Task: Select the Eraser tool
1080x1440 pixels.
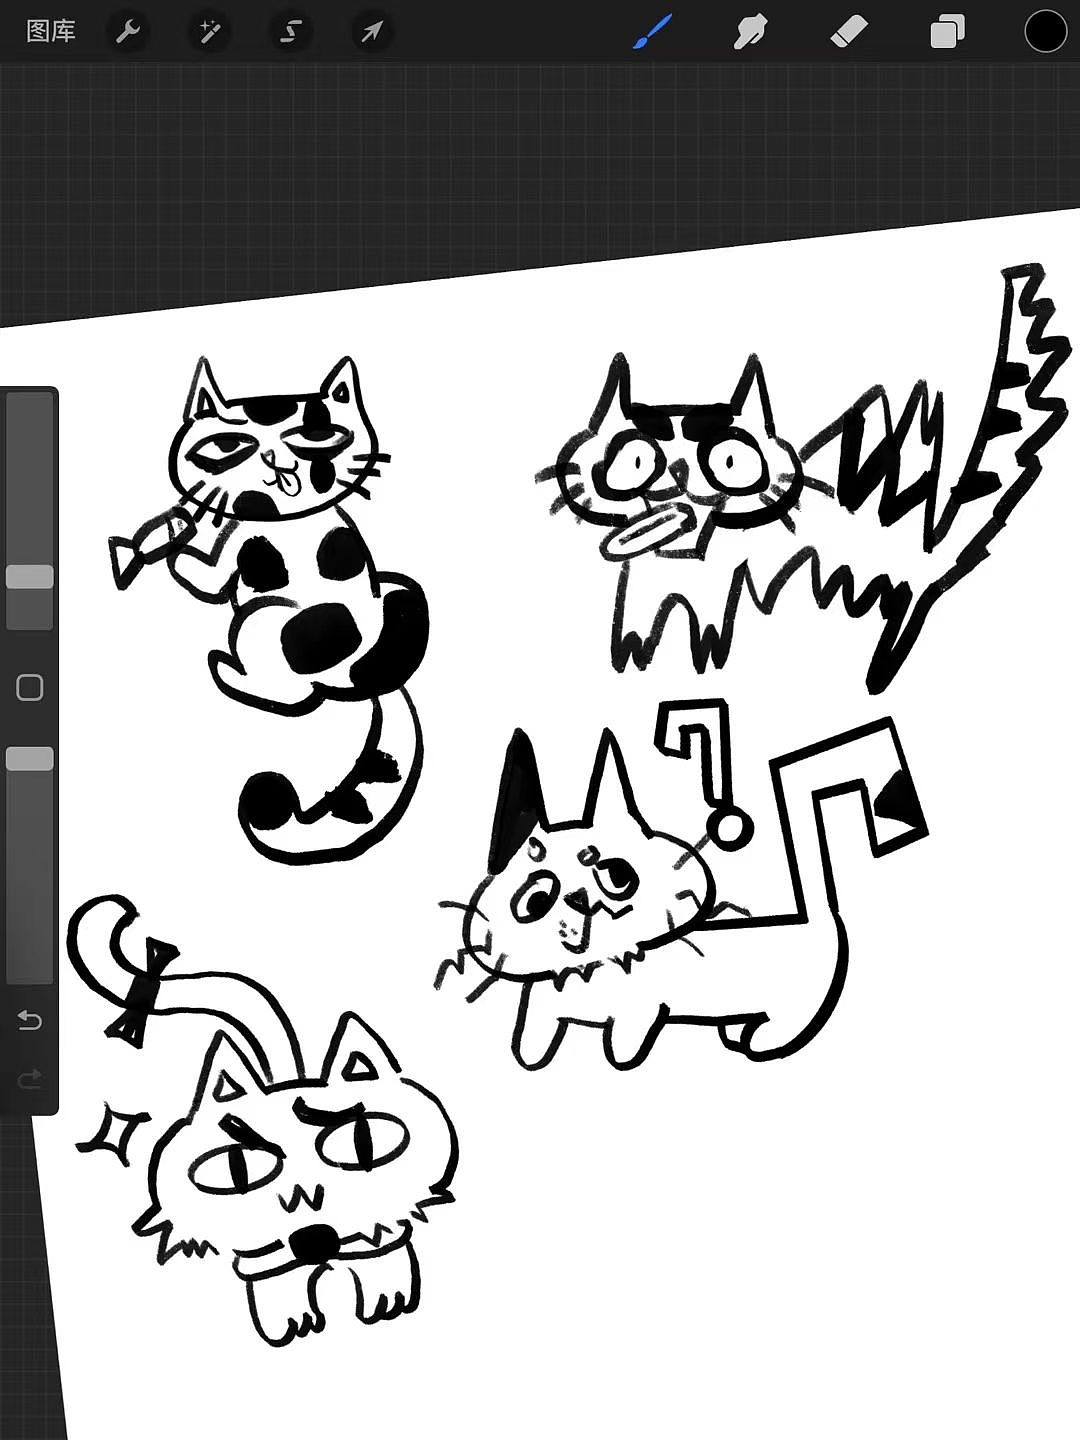Action: (849, 32)
